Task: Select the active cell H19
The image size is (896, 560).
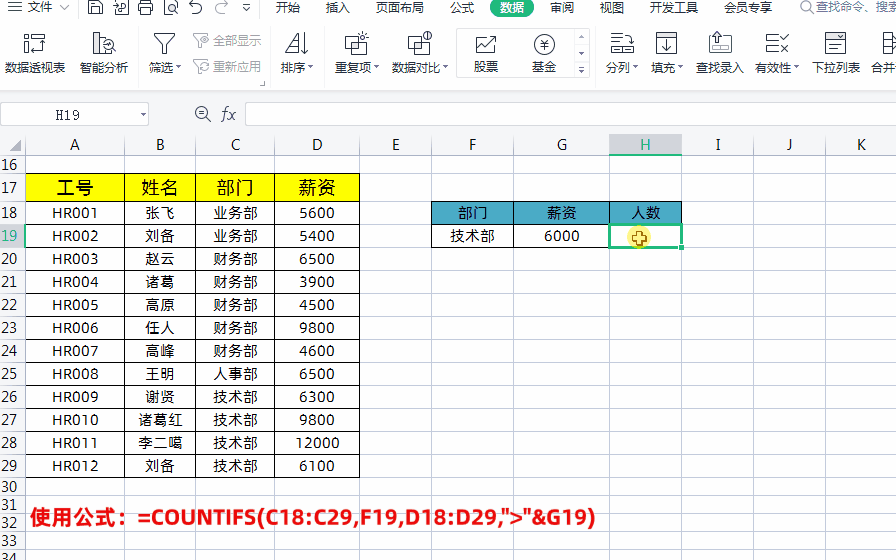Action: (645, 236)
